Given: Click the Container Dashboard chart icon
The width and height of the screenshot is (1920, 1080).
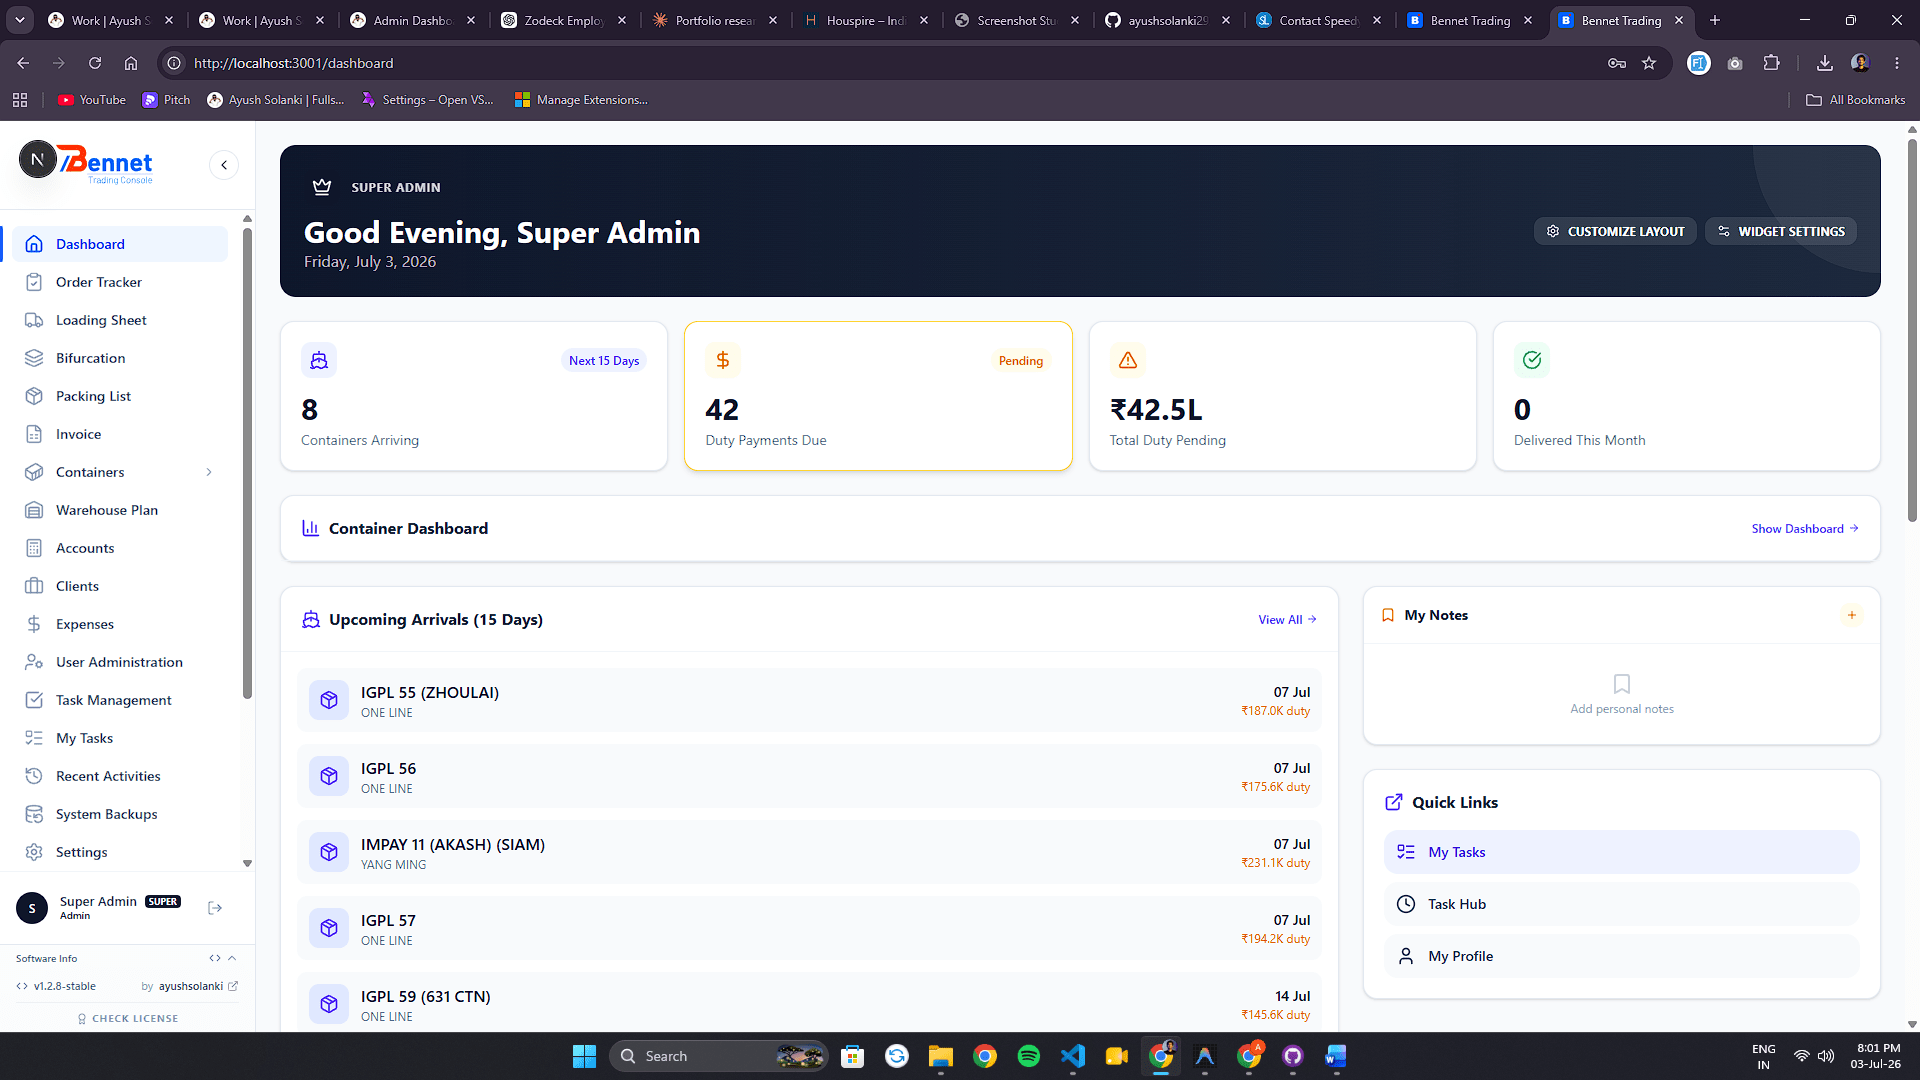Looking at the screenshot, I should 311,528.
